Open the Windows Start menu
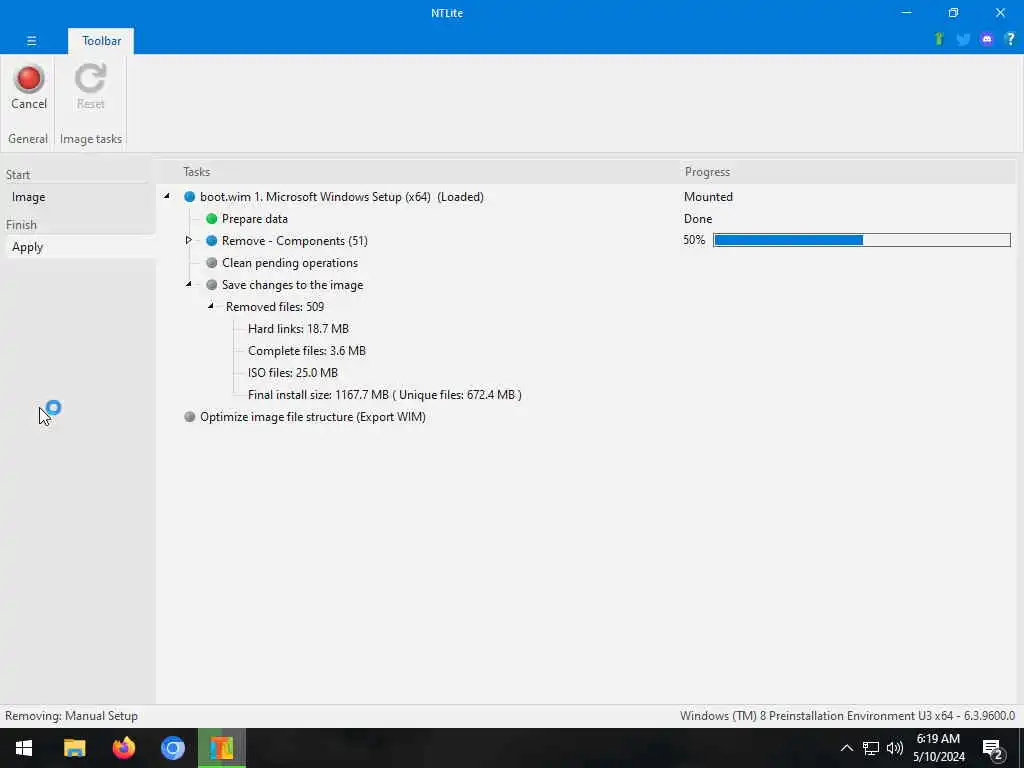The height and width of the screenshot is (768, 1024). (x=24, y=748)
